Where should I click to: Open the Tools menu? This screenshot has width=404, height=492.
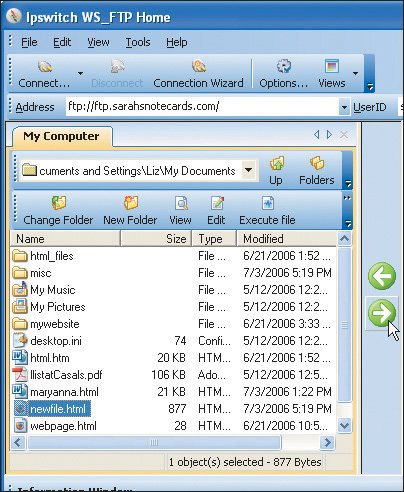[138, 42]
